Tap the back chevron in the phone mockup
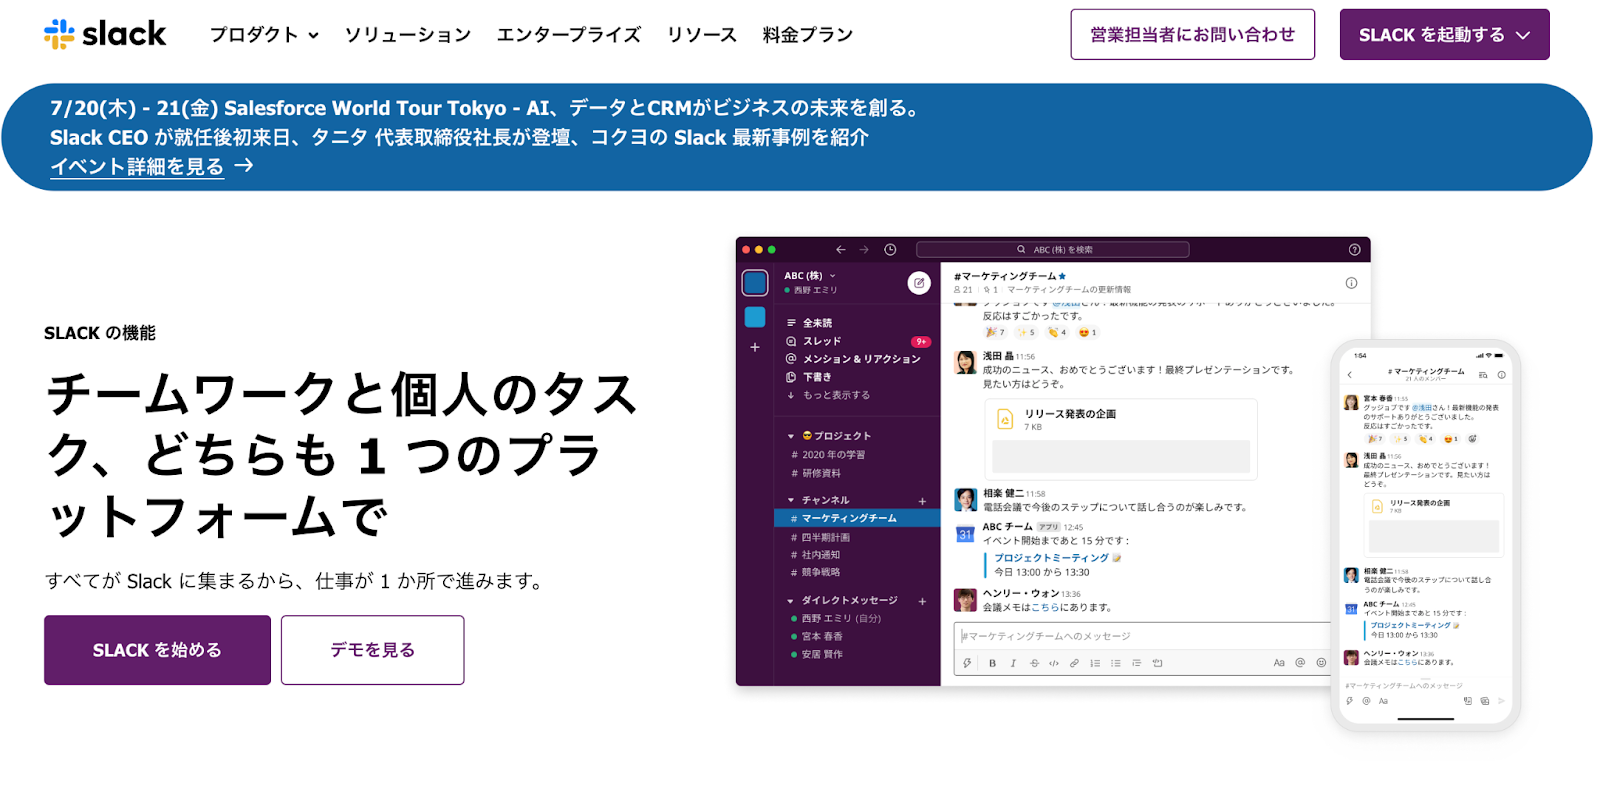Image resolution: width=1600 pixels, height=790 pixels. [x=1350, y=375]
